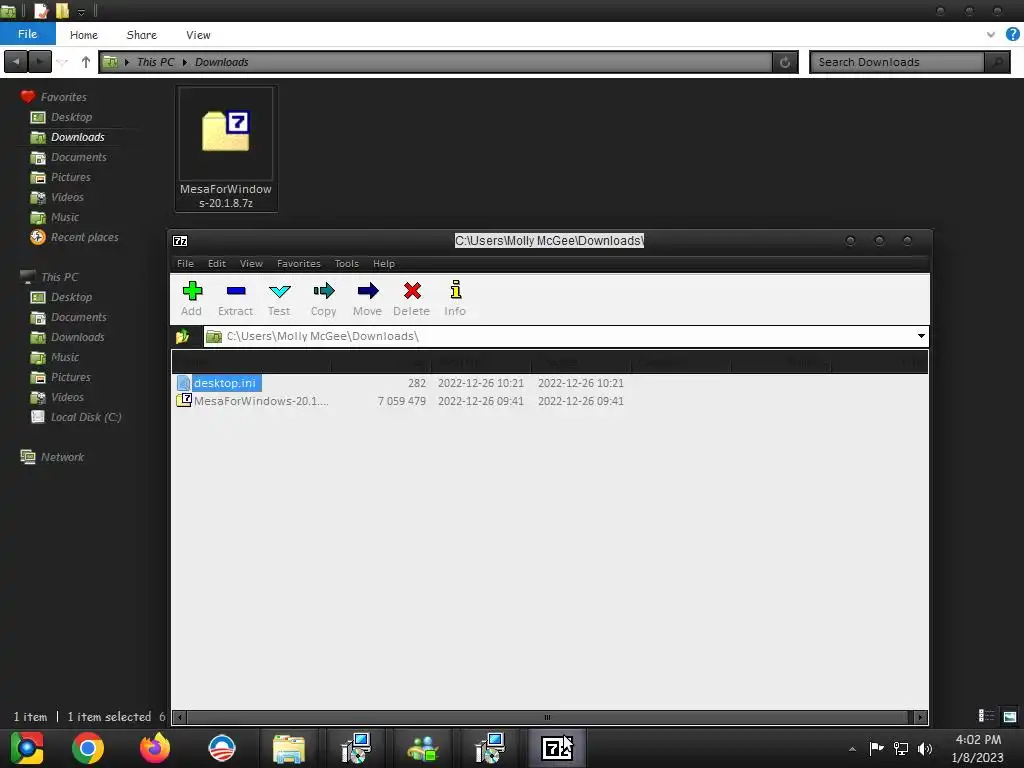Screen dimensions: 1024x768
Task: Switch Explorer to large icons view
Action: (x=1010, y=716)
